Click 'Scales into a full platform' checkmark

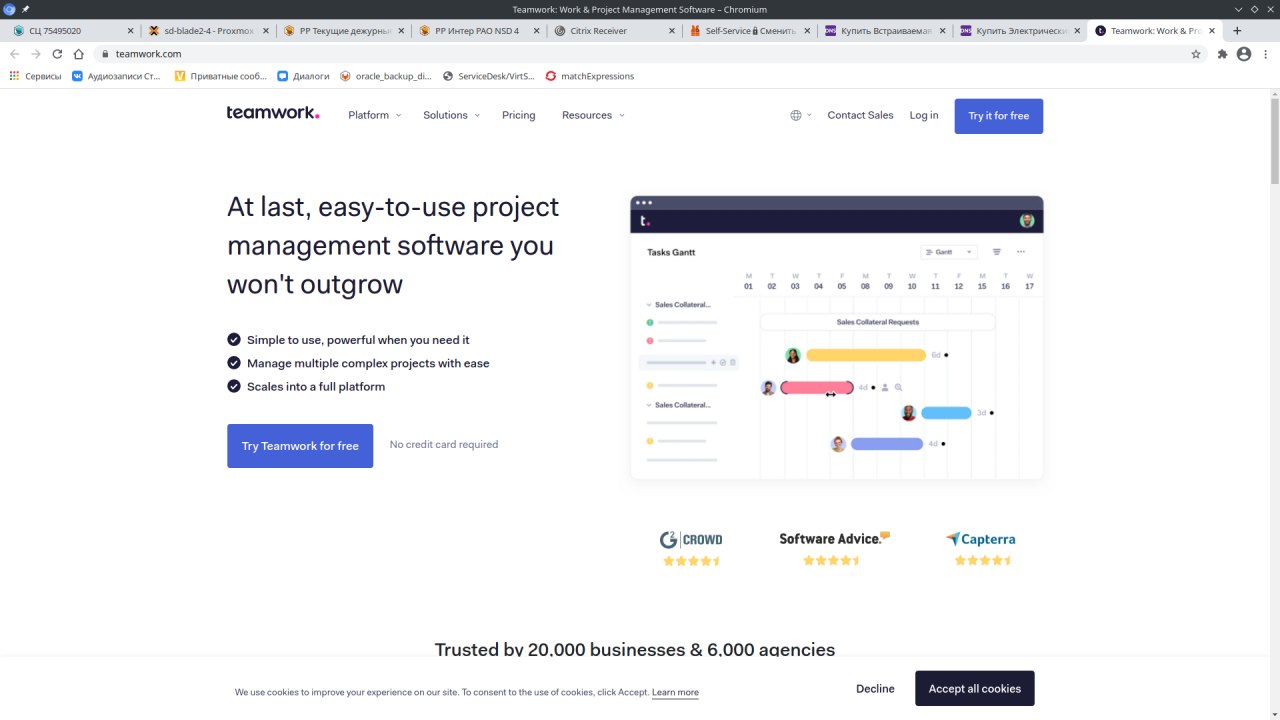[234, 386]
